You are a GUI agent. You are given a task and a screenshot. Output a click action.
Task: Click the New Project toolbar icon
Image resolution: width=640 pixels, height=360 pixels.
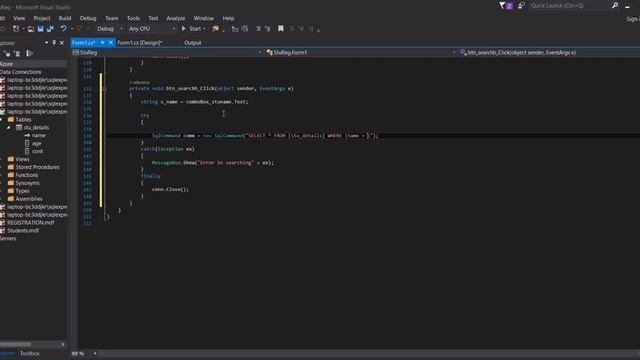point(16,29)
